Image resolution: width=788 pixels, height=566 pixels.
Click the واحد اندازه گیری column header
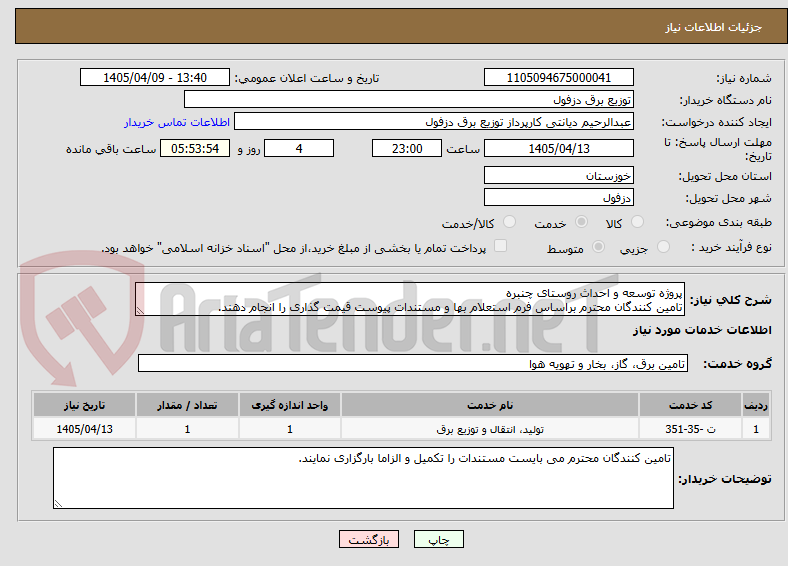(290, 405)
